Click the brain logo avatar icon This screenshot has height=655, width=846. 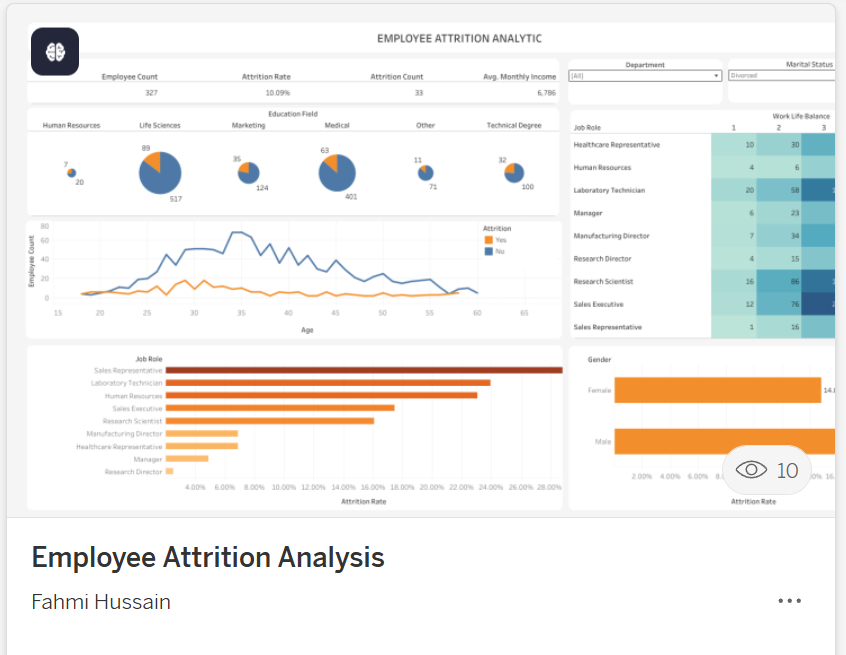[55, 52]
